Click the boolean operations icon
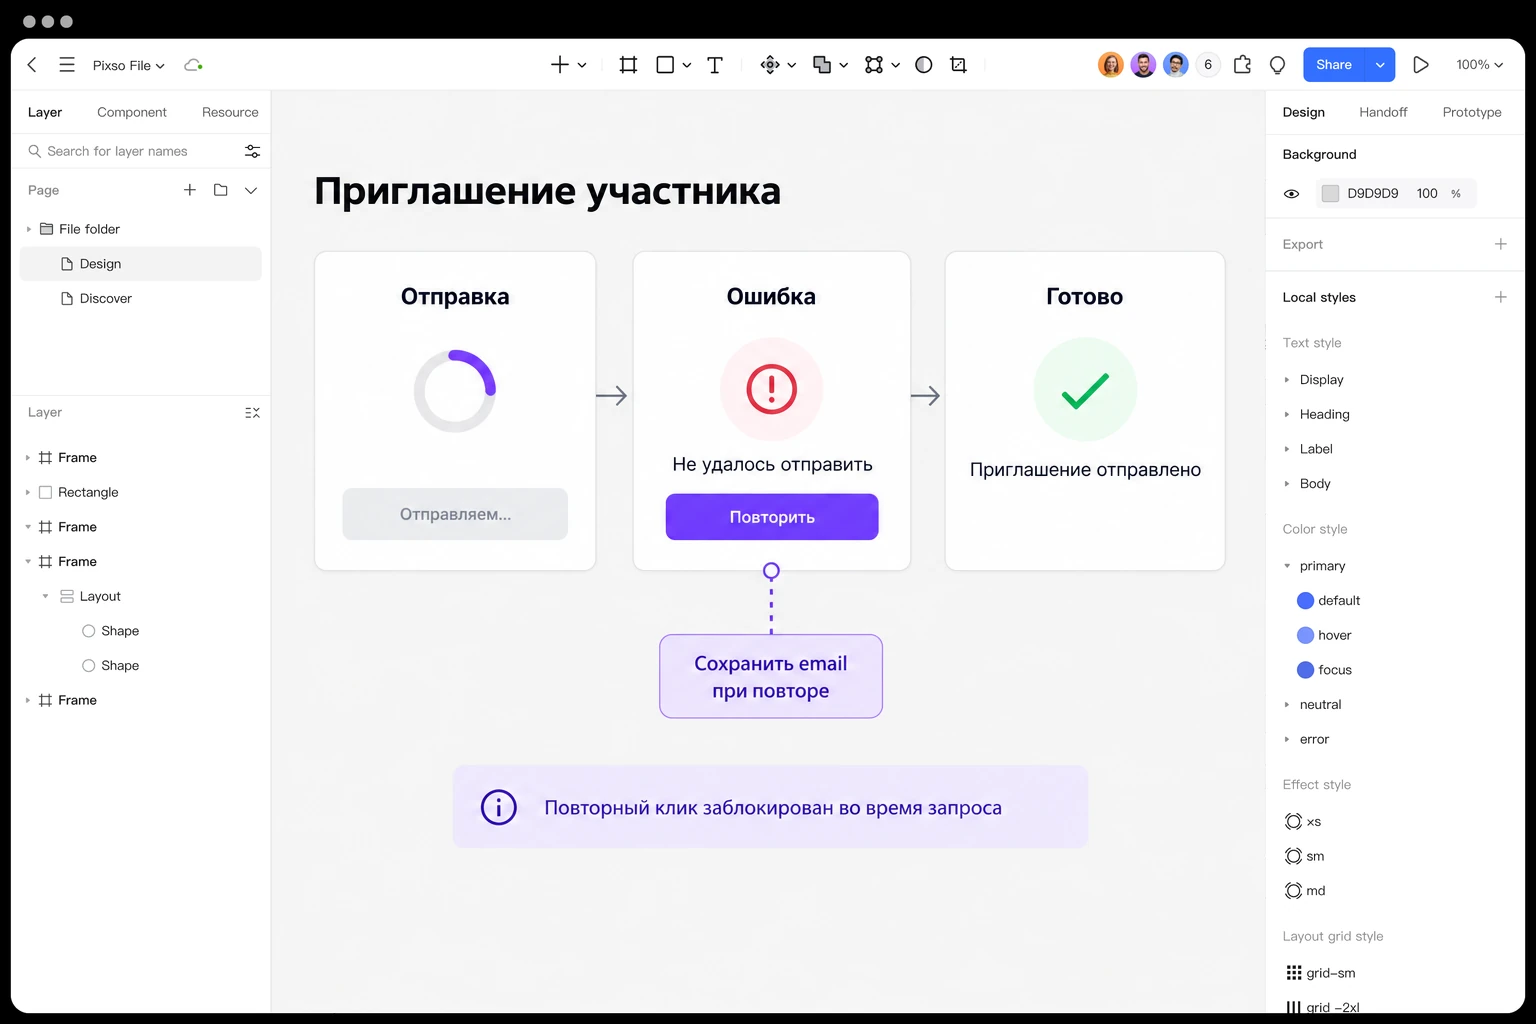This screenshot has width=1536, height=1024. pos(822,65)
